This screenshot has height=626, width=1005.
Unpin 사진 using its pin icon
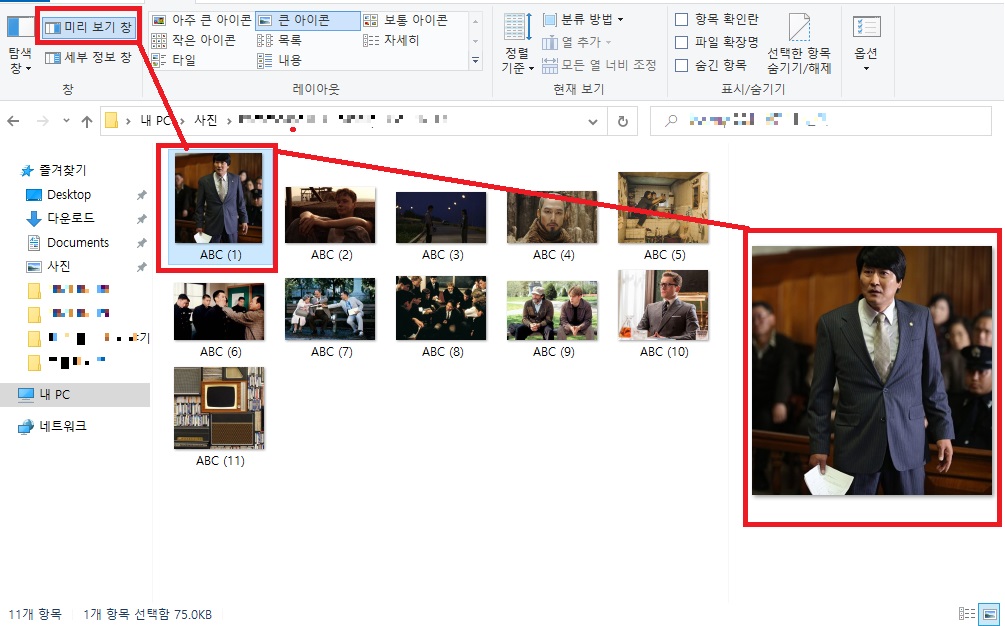(142, 267)
